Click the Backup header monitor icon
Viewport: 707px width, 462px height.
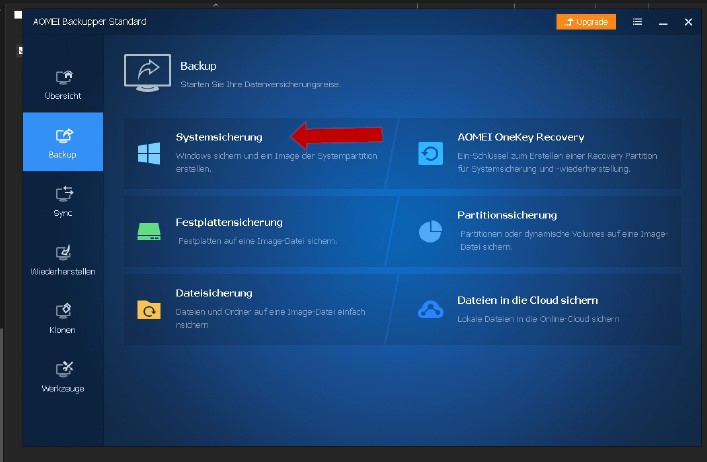coord(147,73)
